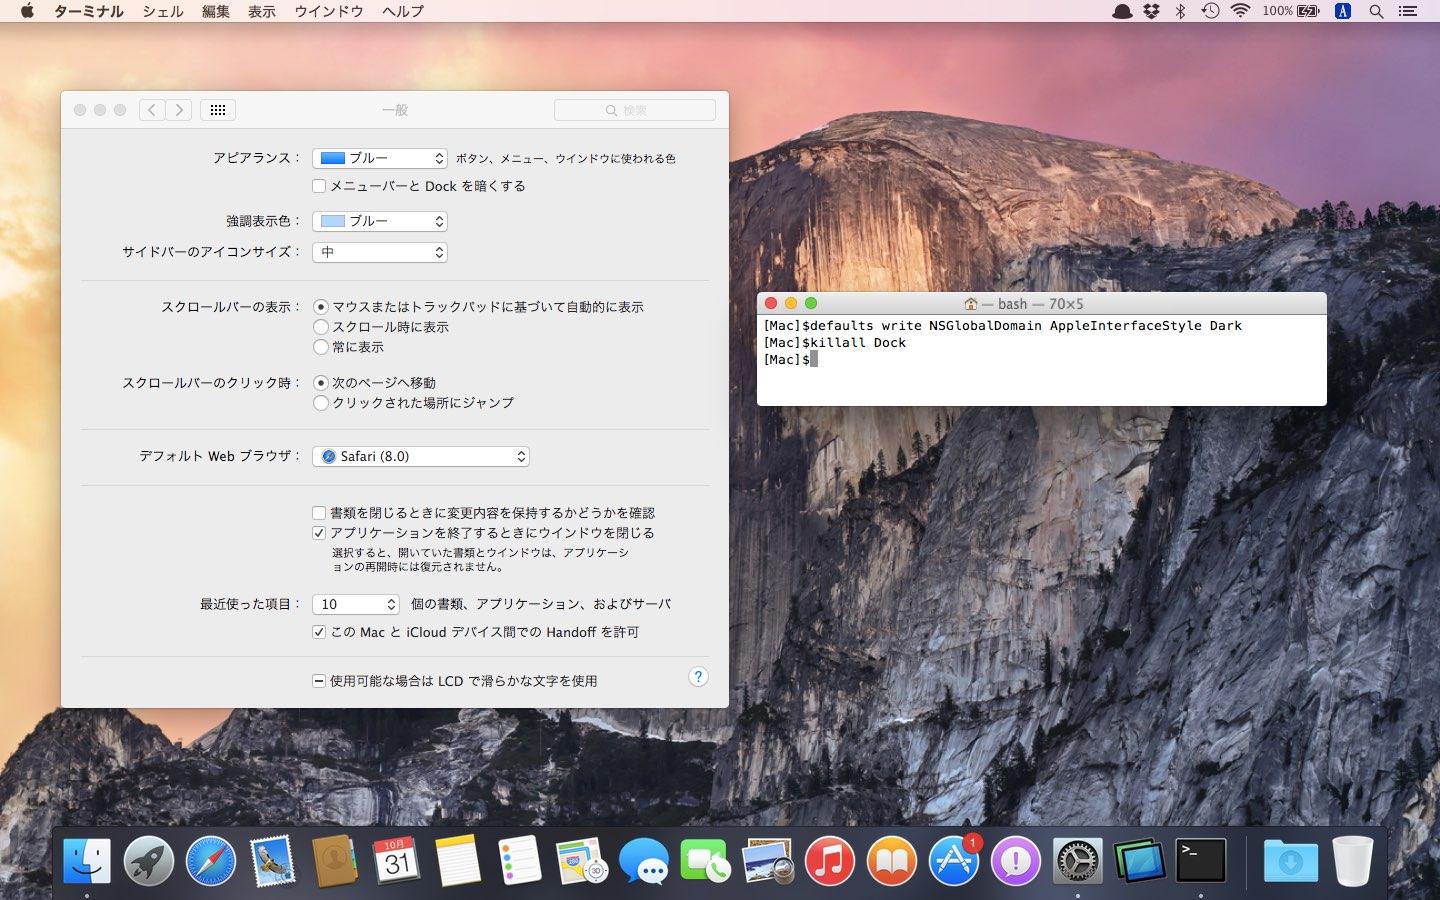Screen dimensions: 1440x900
Task: Launch Launchpad rocket icon in Dock
Action: point(149,860)
